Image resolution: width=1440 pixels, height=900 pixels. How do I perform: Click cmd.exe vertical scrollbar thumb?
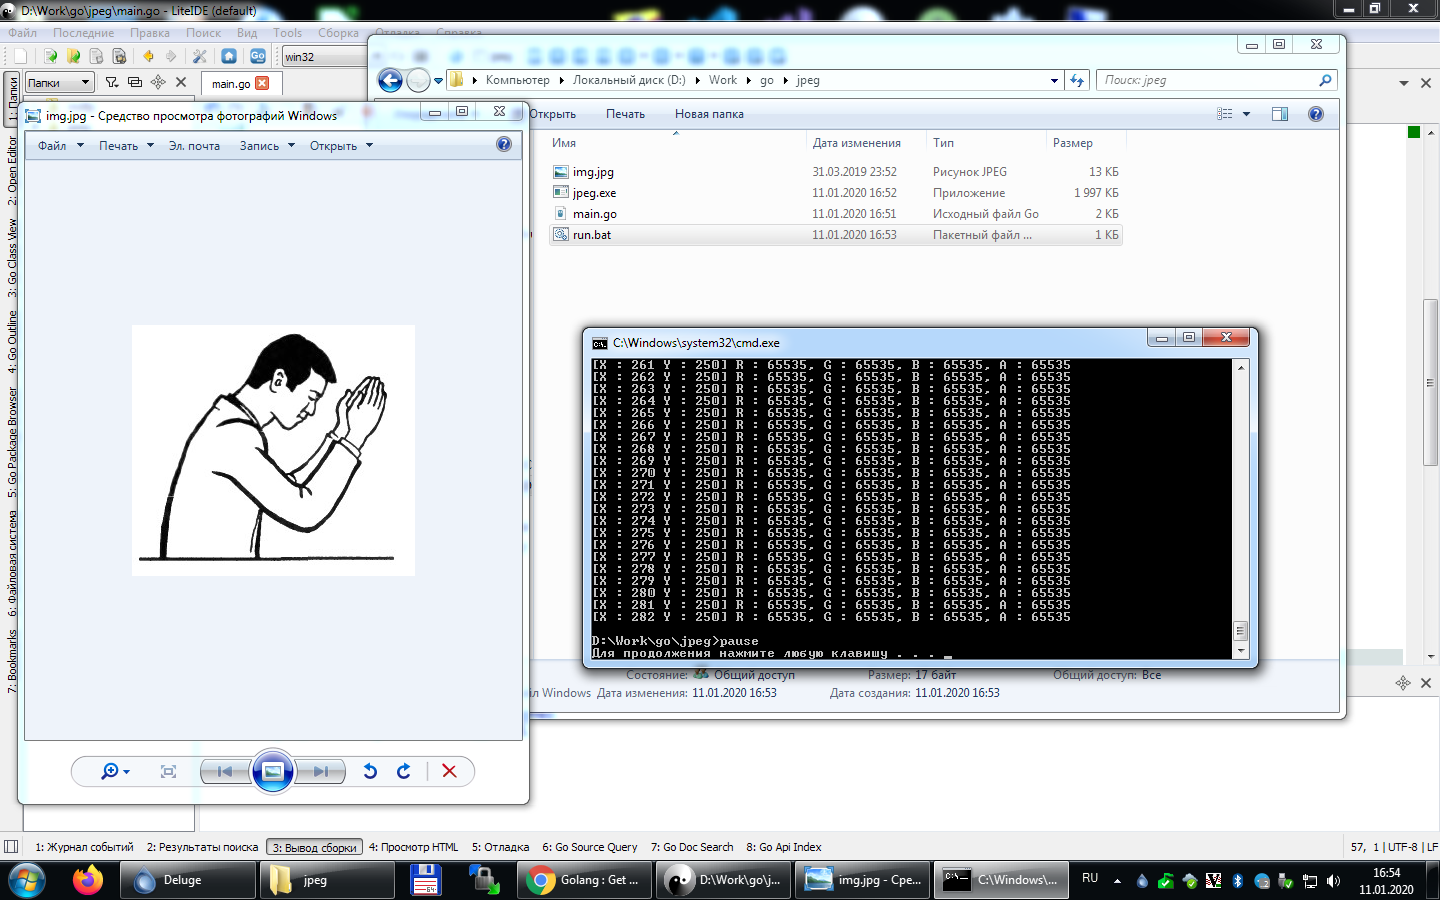pyautogui.click(x=1241, y=631)
